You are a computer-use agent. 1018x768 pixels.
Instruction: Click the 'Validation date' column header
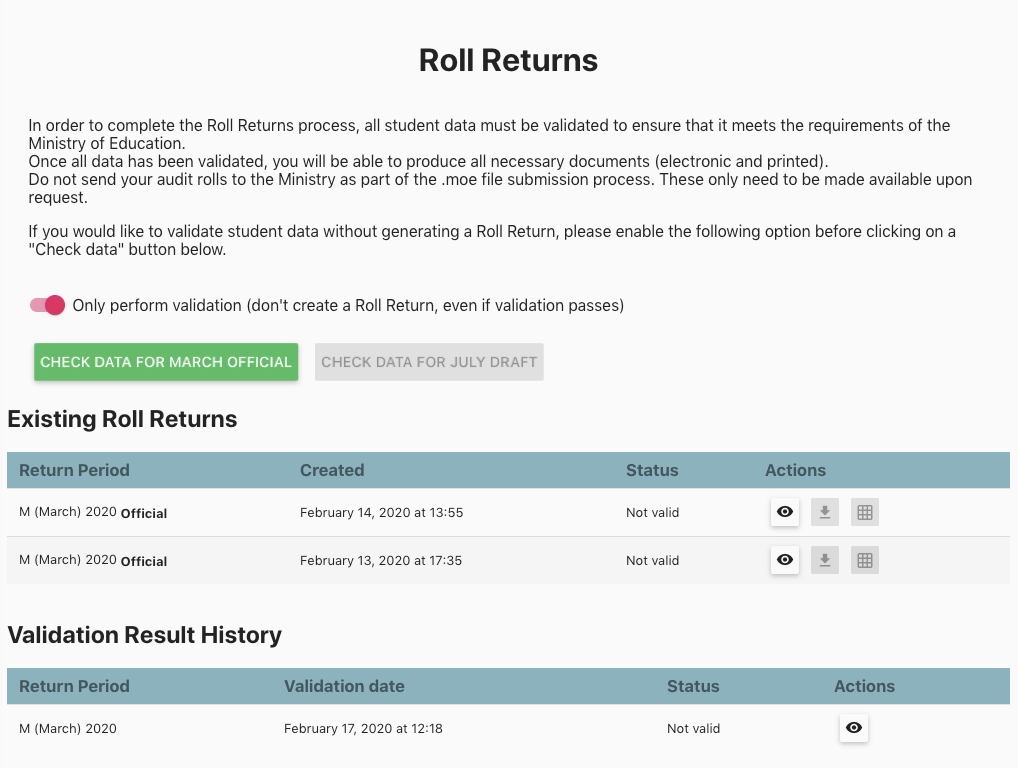point(344,686)
